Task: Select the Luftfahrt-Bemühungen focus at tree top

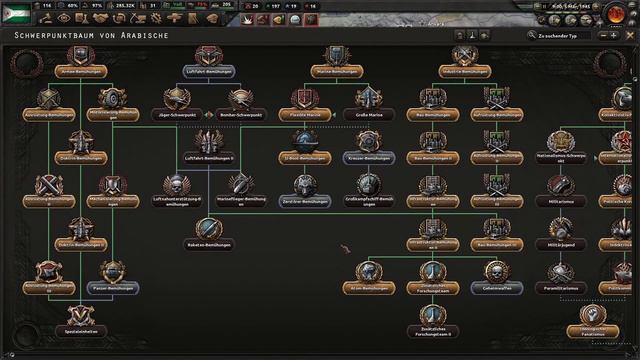Action: (x=209, y=71)
